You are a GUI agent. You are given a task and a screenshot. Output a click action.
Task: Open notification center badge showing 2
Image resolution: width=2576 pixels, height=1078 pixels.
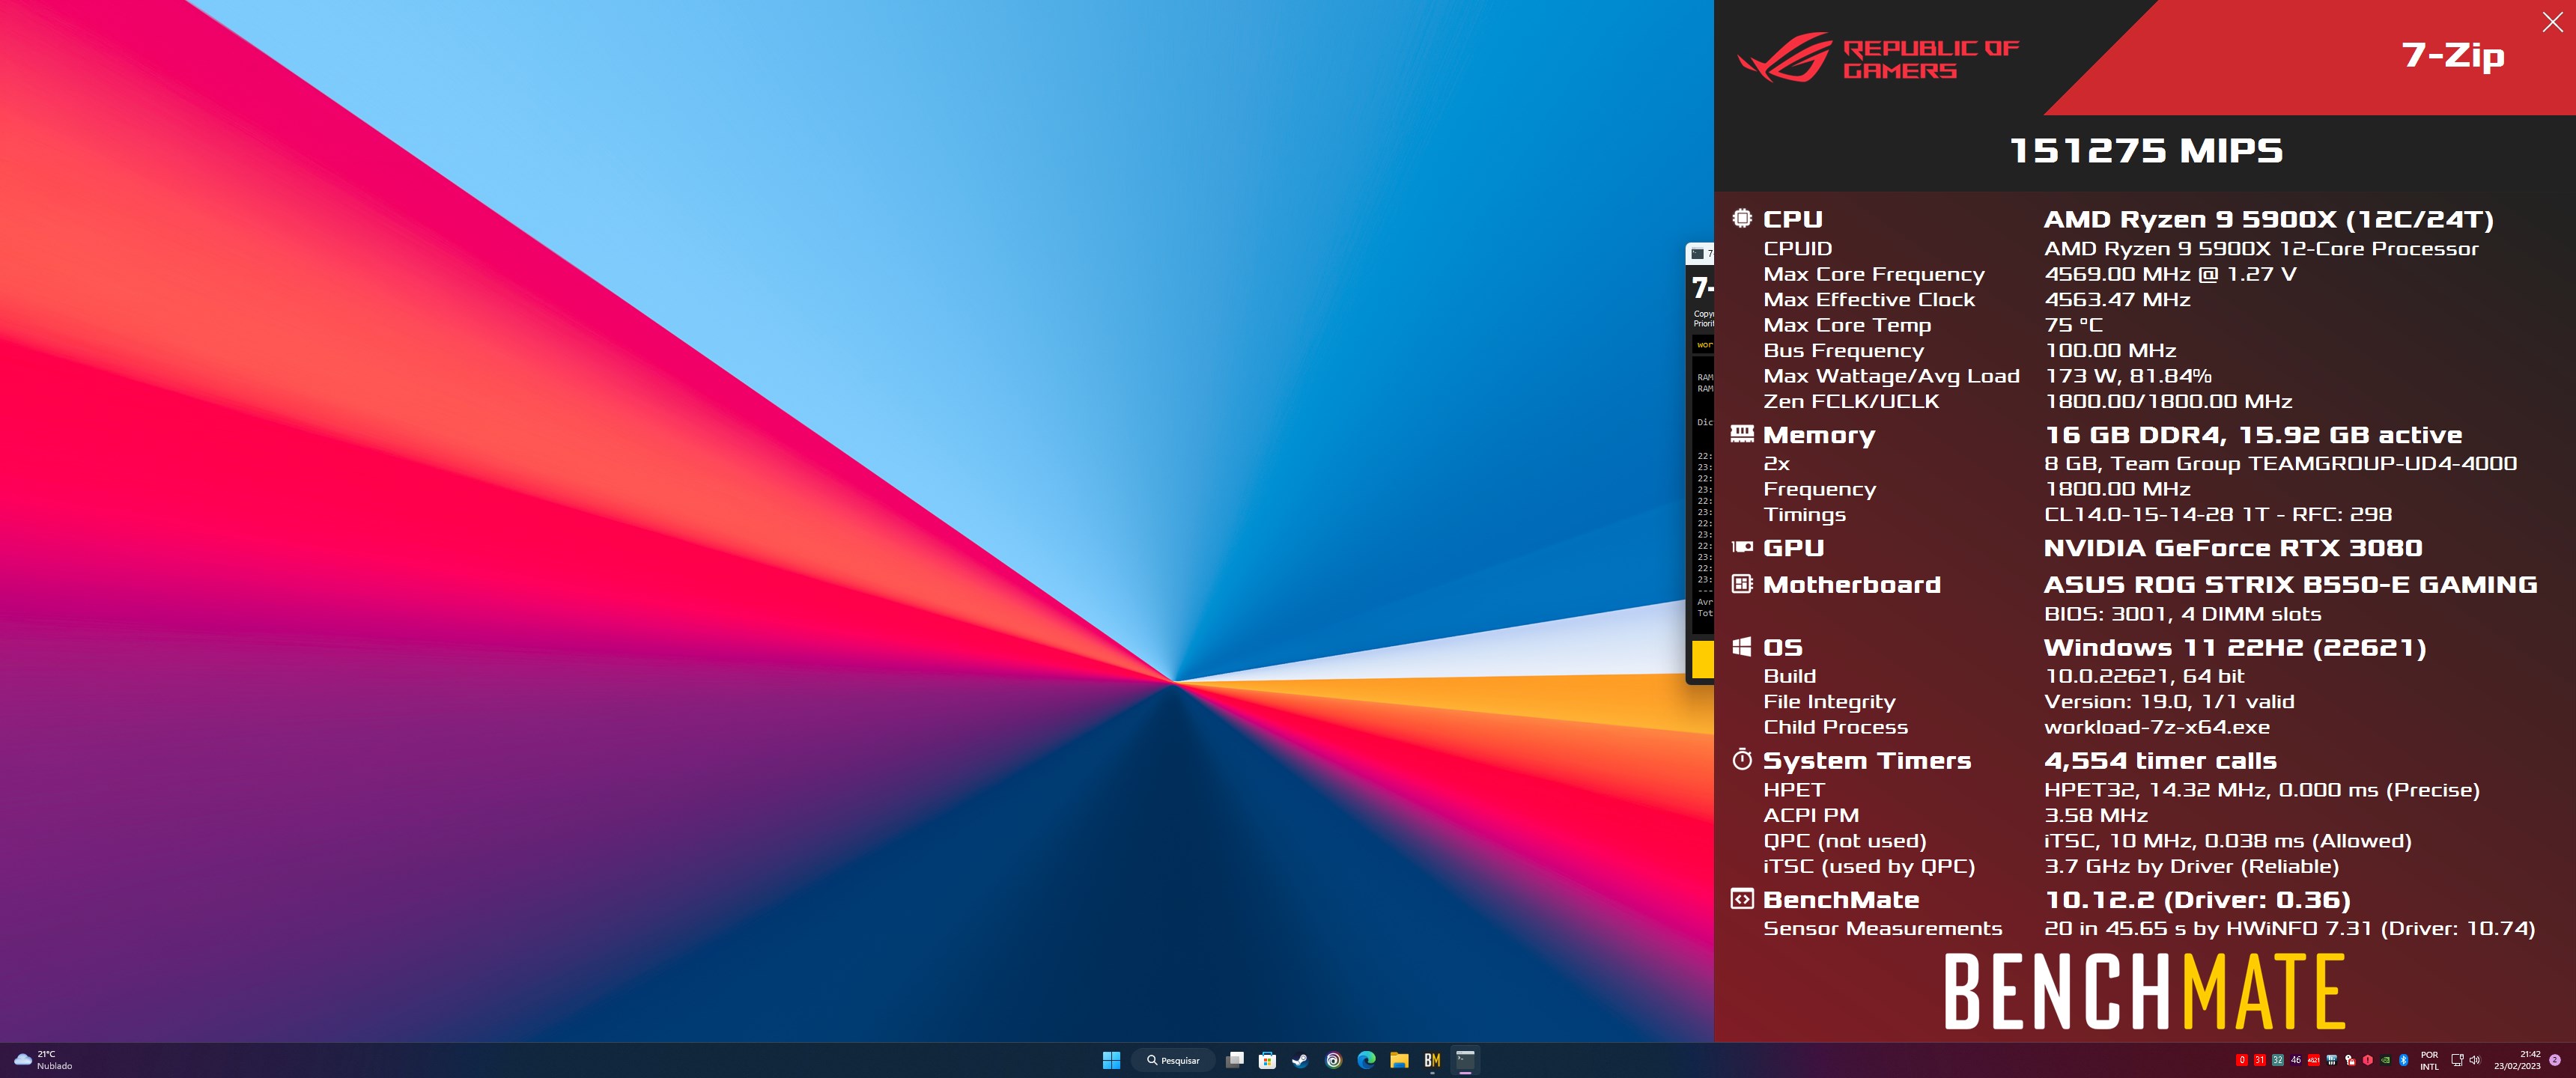coord(2555,1060)
